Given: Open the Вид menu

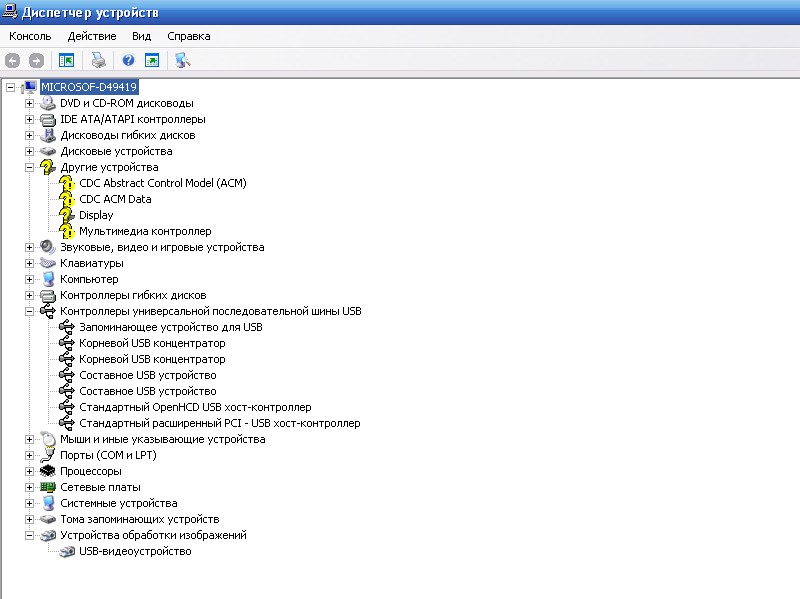Looking at the screenshot, I should coord(141,36).
